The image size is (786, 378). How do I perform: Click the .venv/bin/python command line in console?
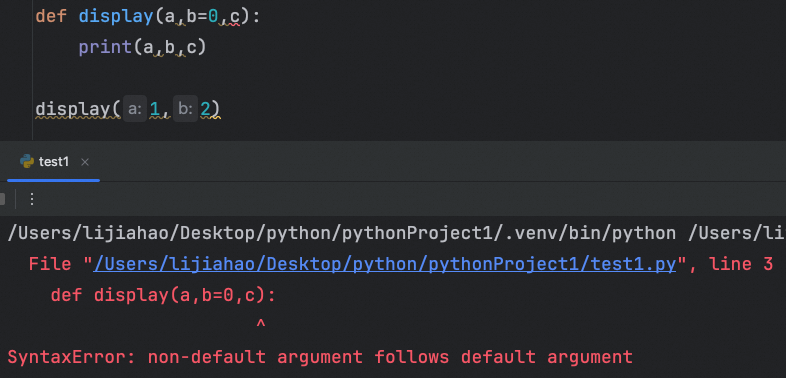[x=396, y=234]
